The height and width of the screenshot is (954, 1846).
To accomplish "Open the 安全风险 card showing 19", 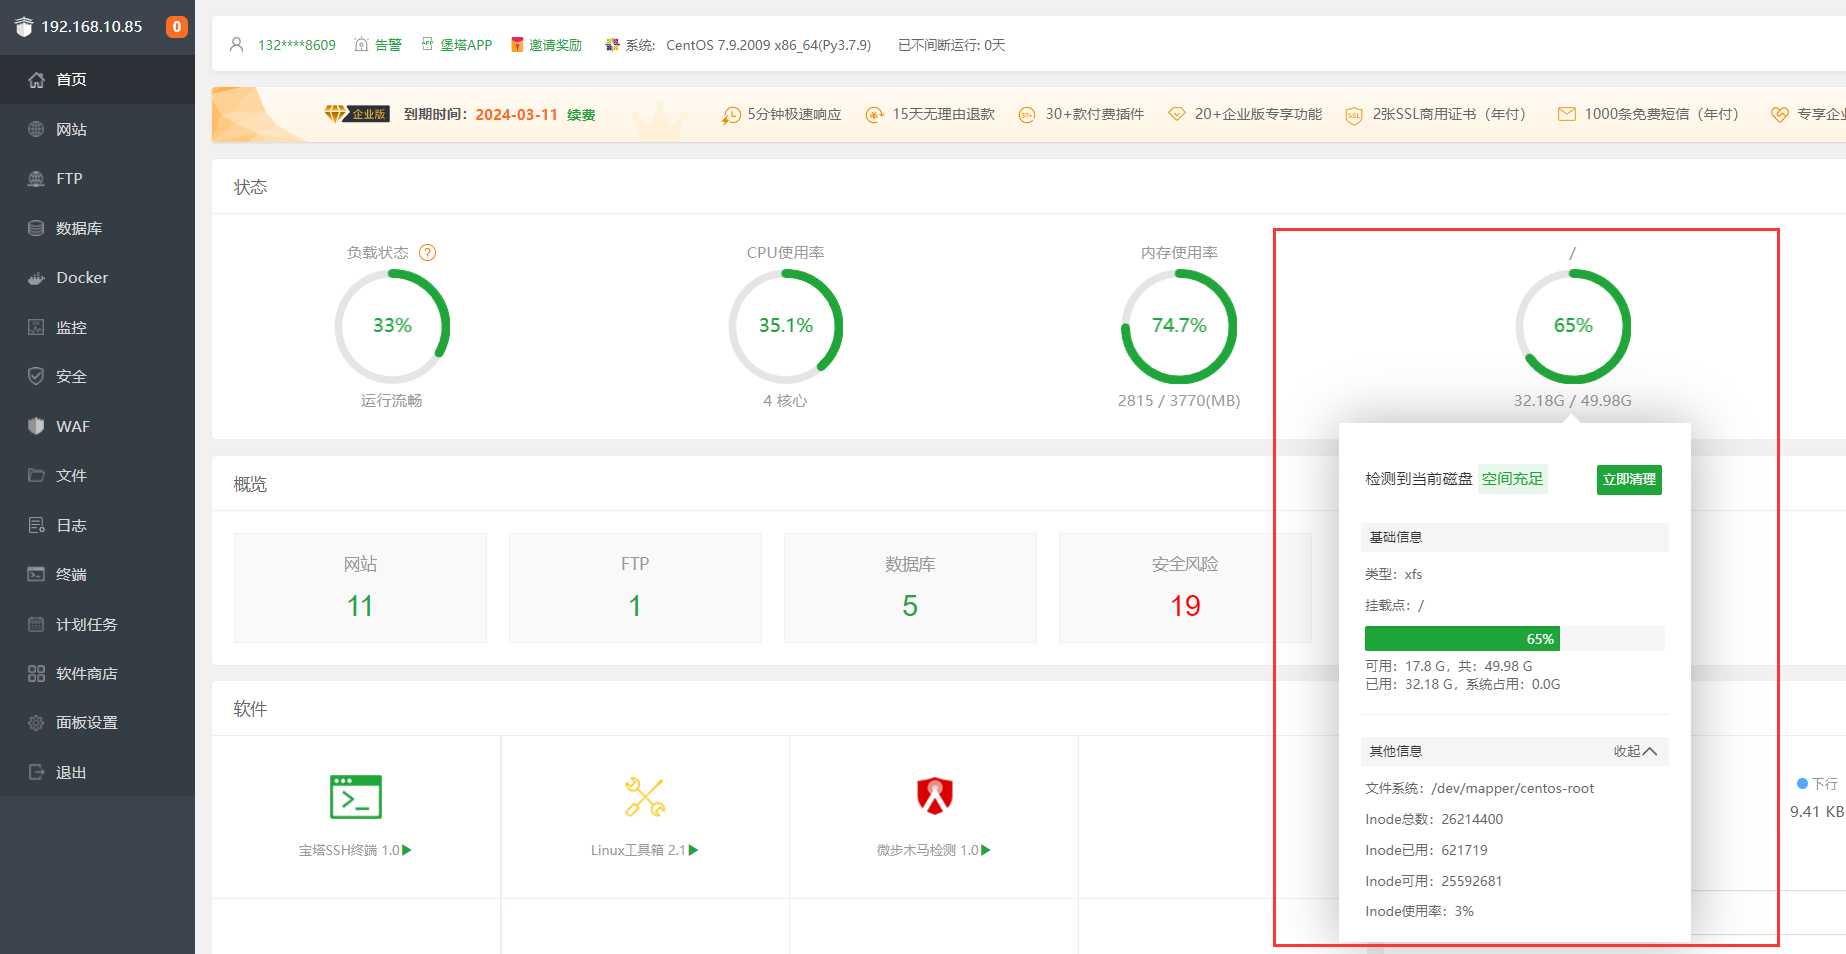I will (1185, 588).
